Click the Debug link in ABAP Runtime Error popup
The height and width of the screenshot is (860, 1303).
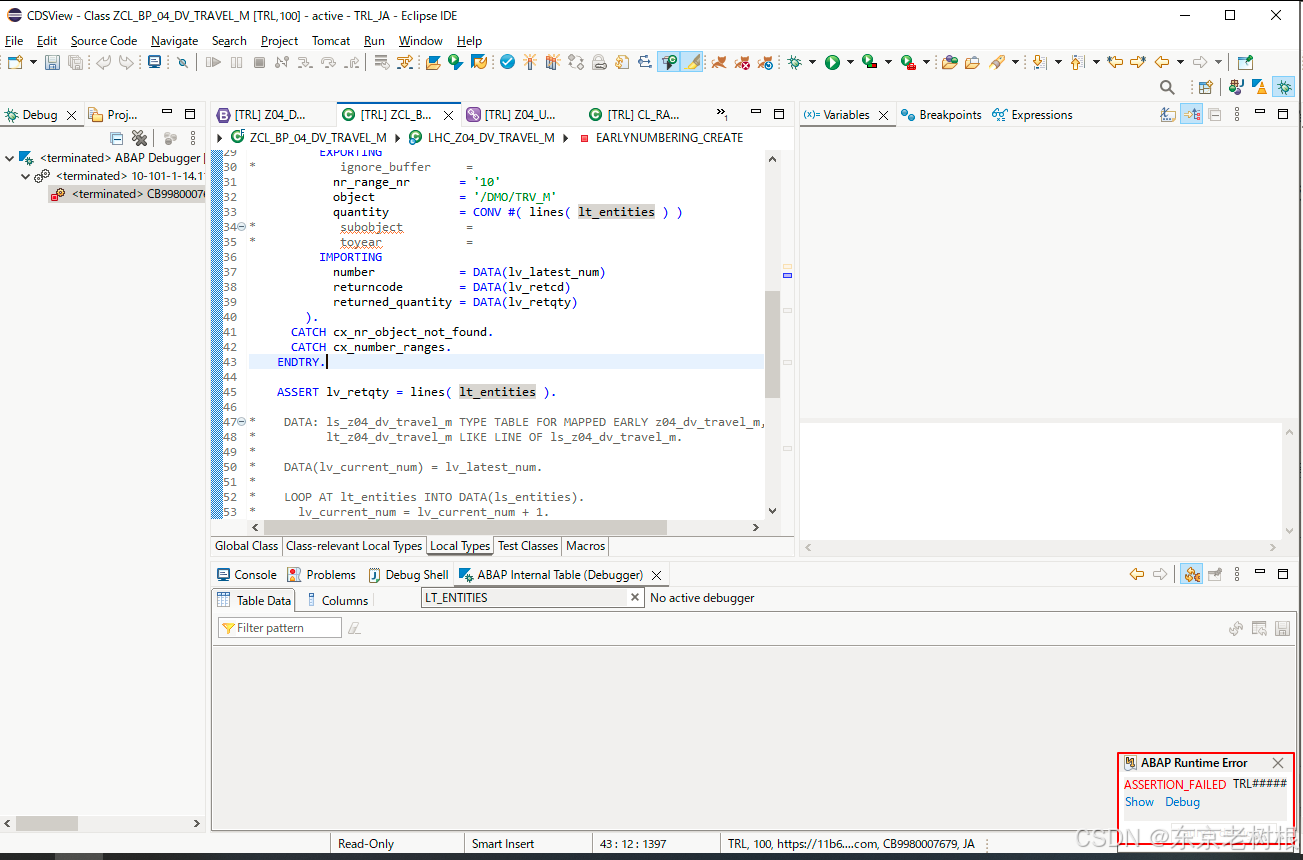click(1182, 802)
